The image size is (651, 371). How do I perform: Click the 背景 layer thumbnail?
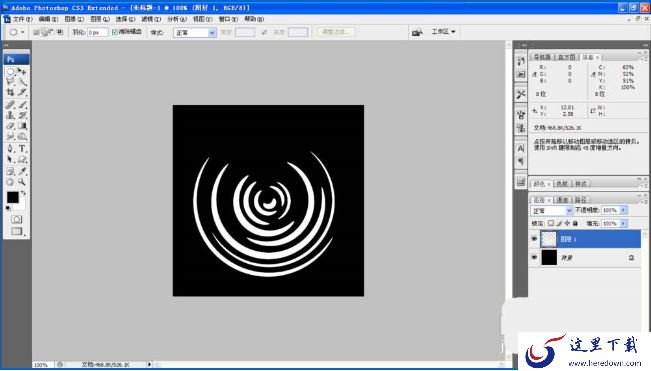coord(549,258)
